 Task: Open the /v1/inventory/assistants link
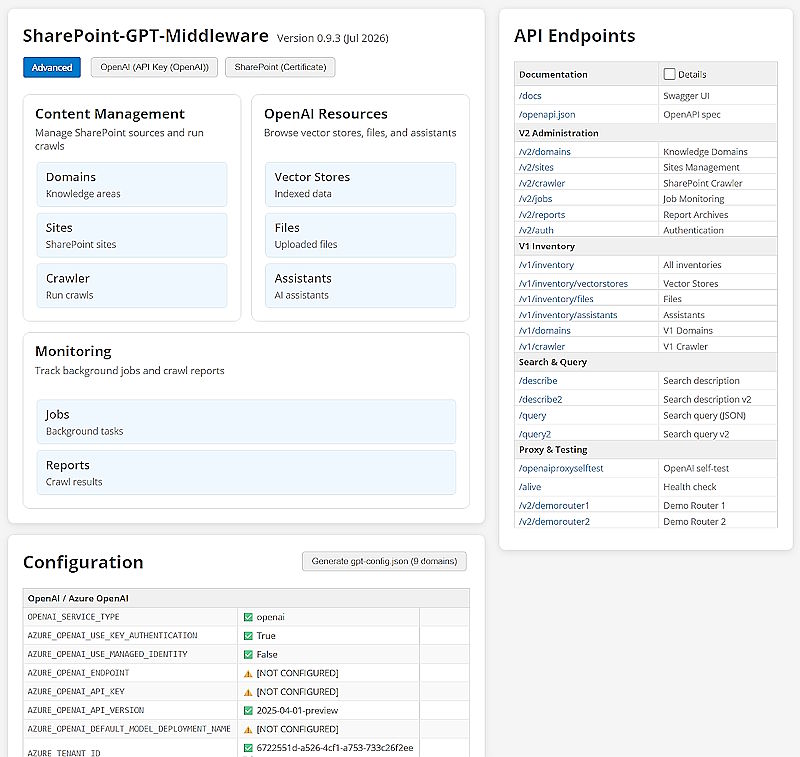pos(568,315)
